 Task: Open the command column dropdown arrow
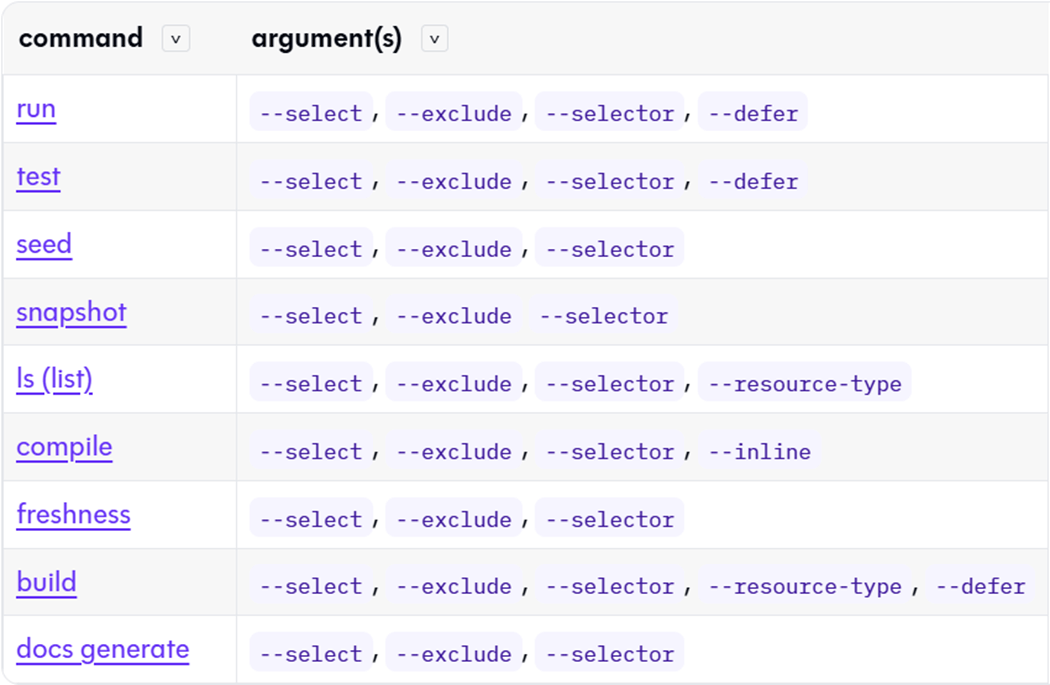coord(176,39)
